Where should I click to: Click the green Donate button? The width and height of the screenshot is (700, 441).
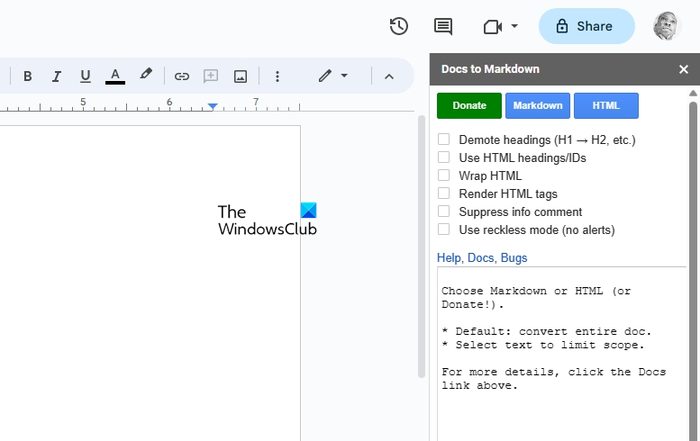tap(469, 106)
